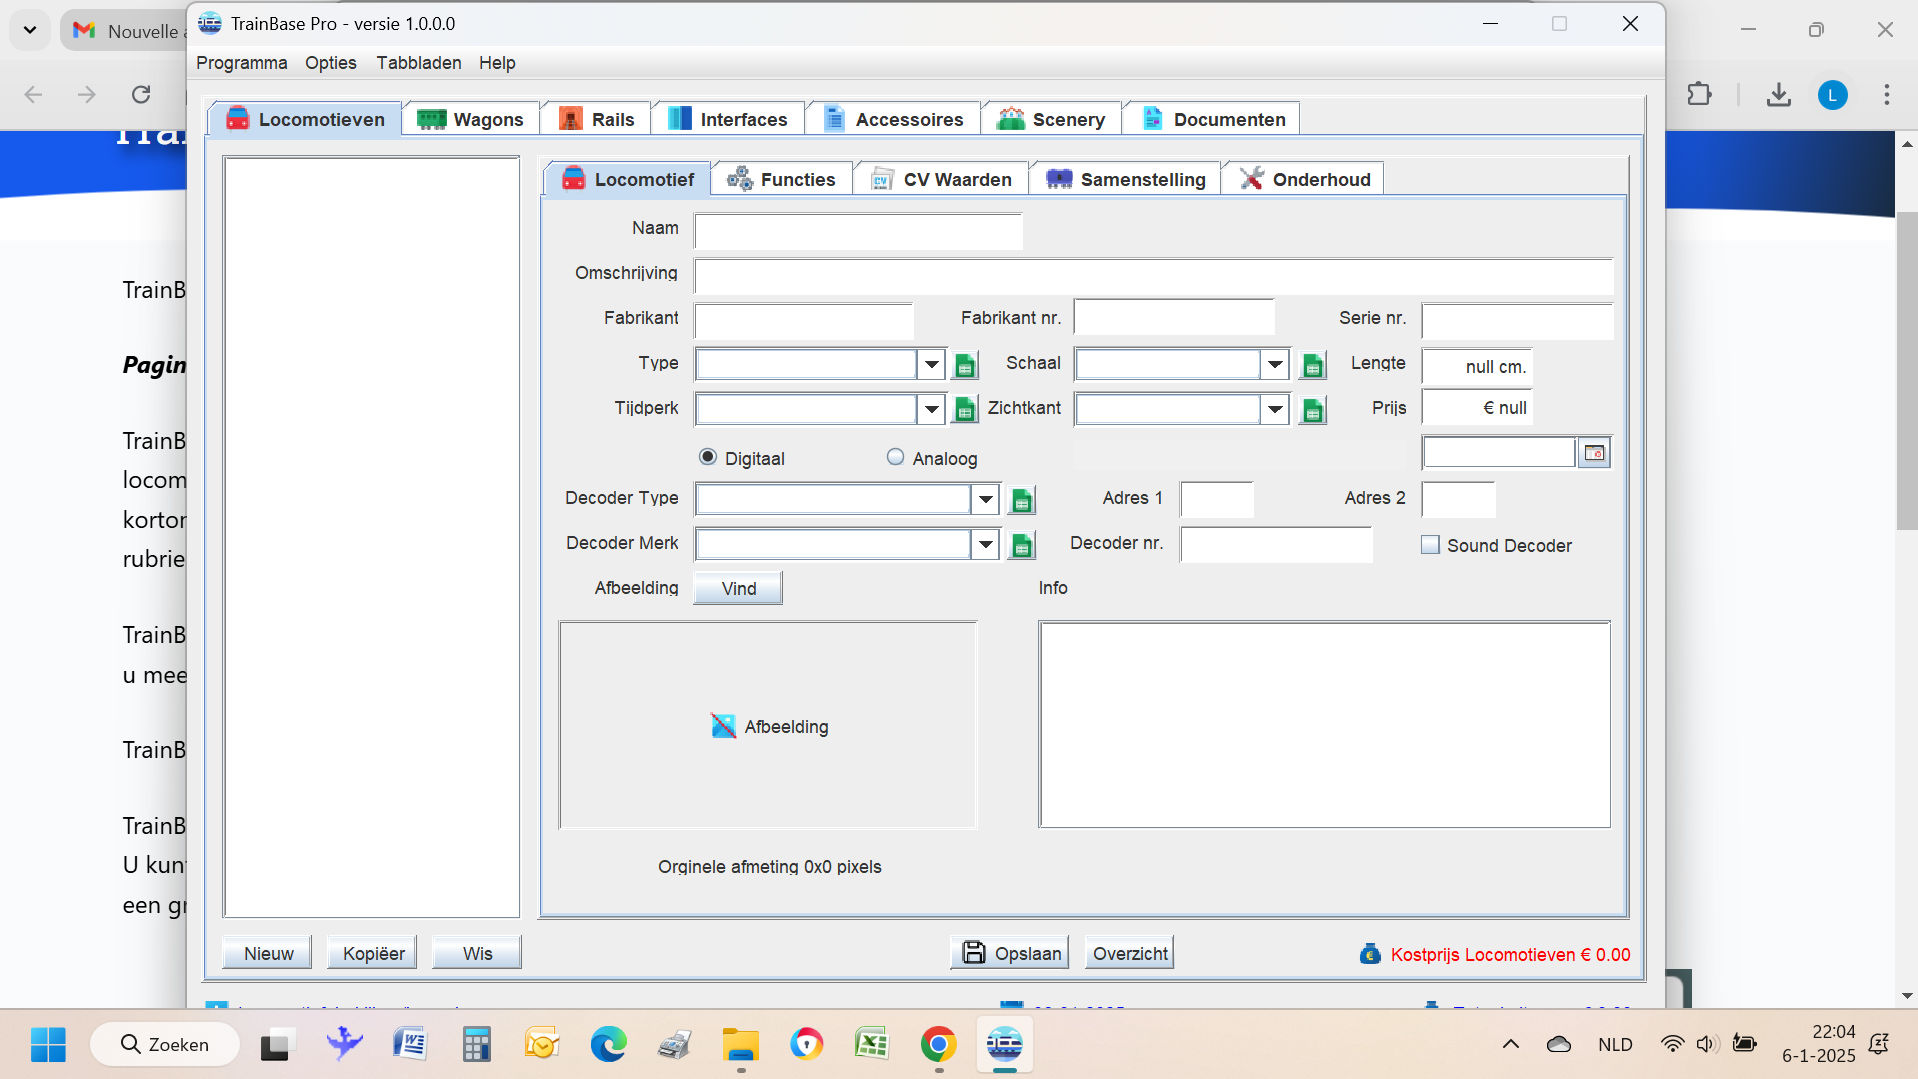Open Calculator from the taskbar
The height and width of the screenshot is (1079, 1918).
(476, 1044)
